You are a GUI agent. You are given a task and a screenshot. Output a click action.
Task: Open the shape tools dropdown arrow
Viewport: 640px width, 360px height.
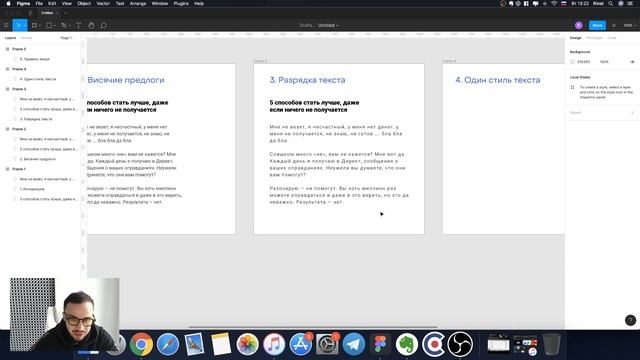click(x=54, y=26)
